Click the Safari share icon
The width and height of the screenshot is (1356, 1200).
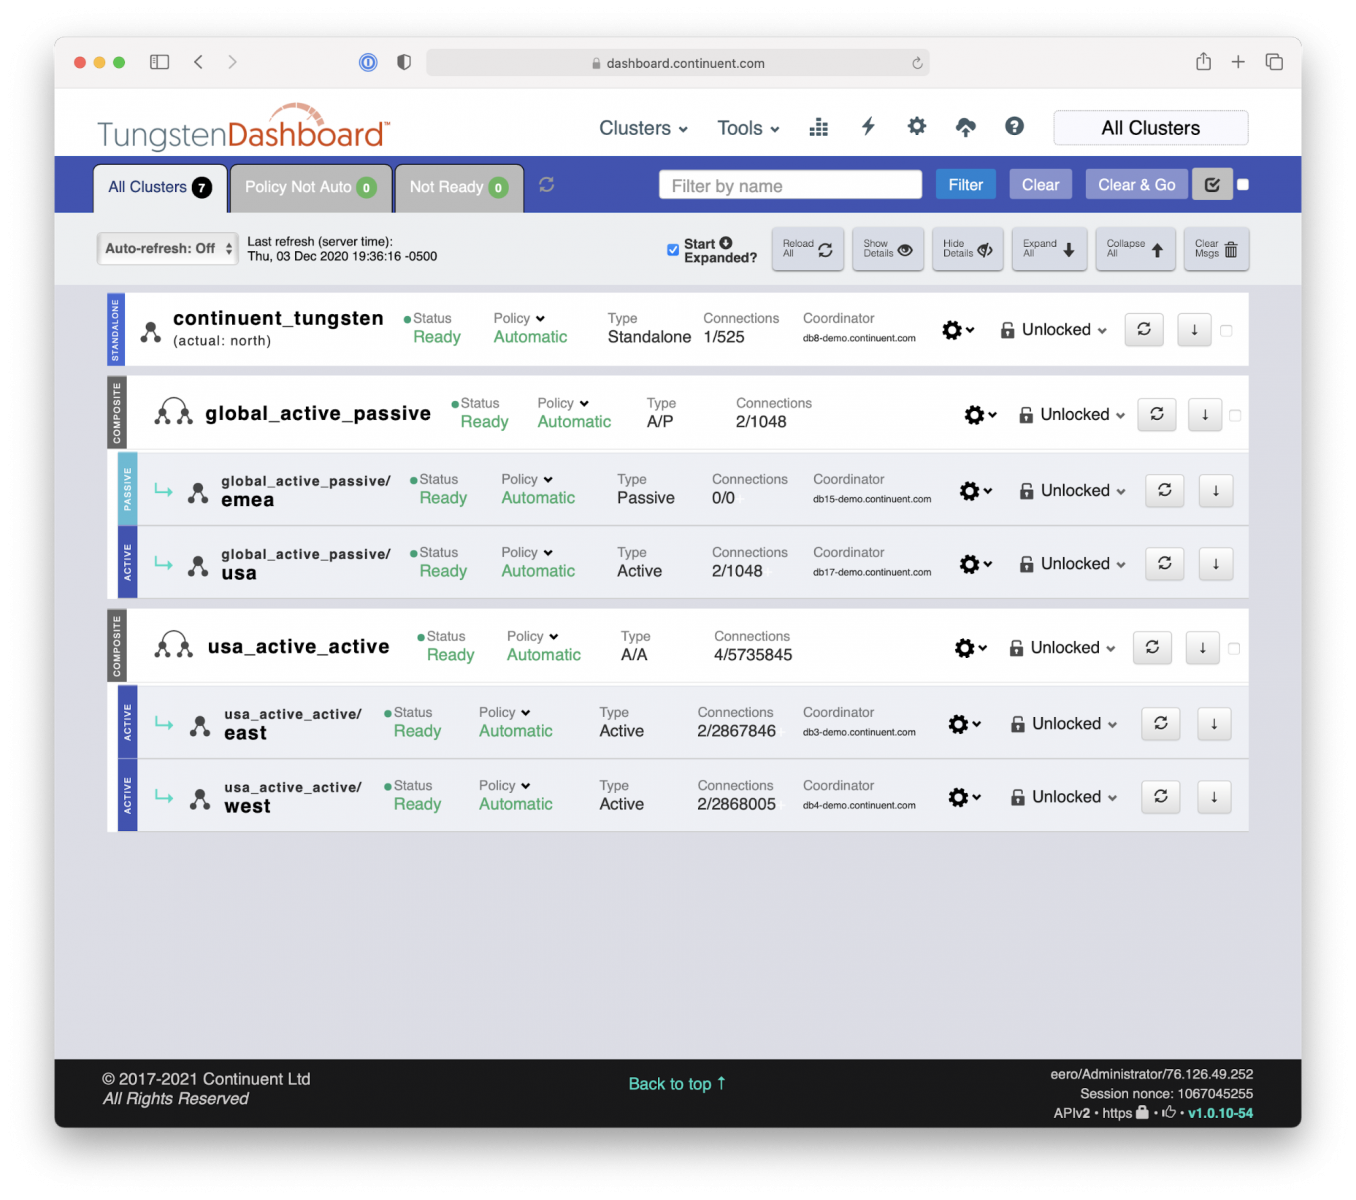pos(1204,62)
